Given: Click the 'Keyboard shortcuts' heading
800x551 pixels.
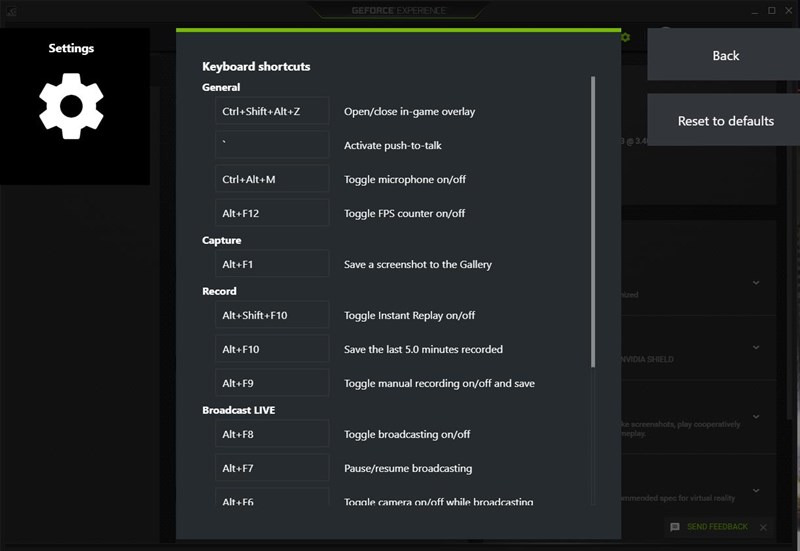Looking at the screenshot, I should point(256,67).
